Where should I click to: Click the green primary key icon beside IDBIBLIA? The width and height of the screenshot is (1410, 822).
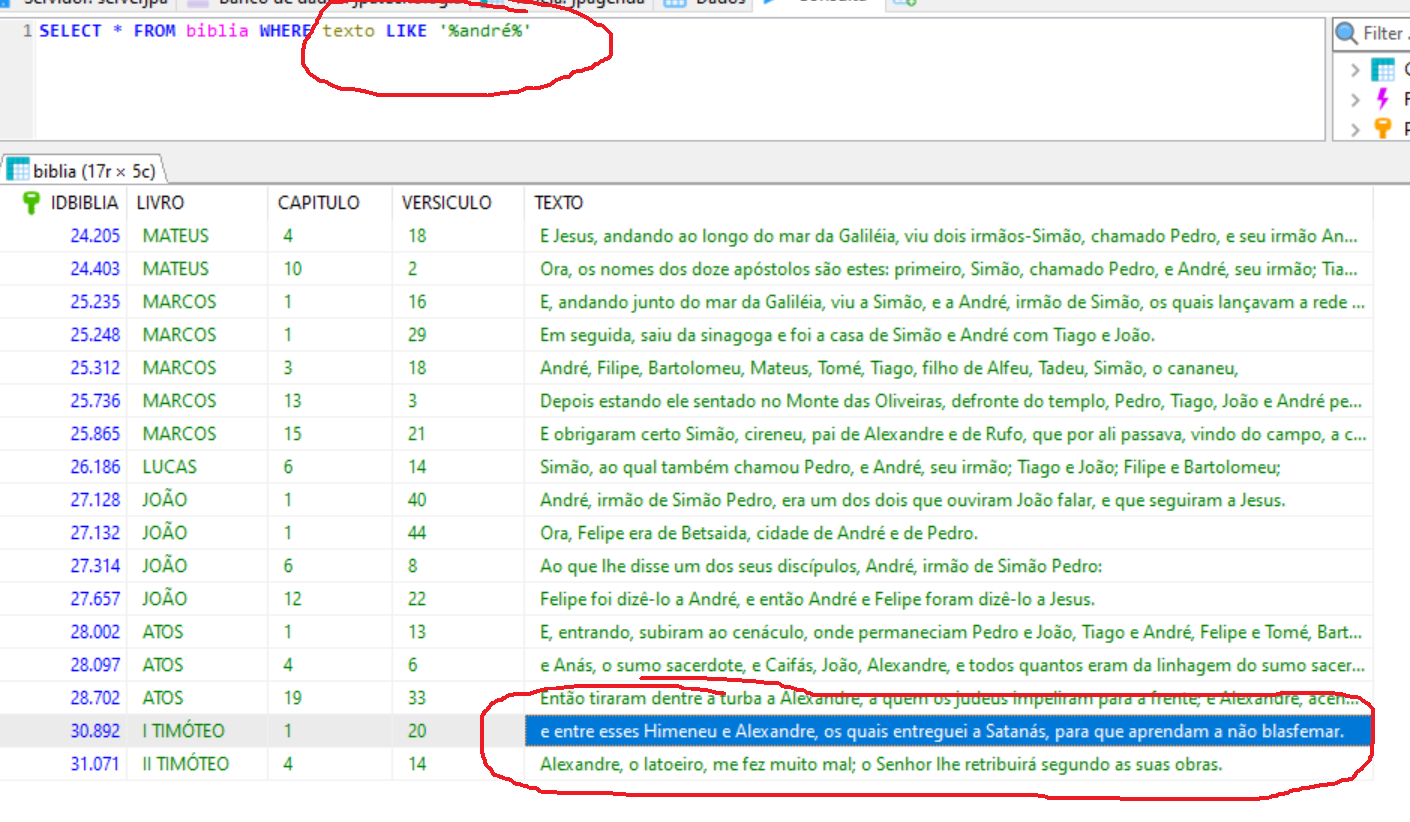click(x=30, y=203)
